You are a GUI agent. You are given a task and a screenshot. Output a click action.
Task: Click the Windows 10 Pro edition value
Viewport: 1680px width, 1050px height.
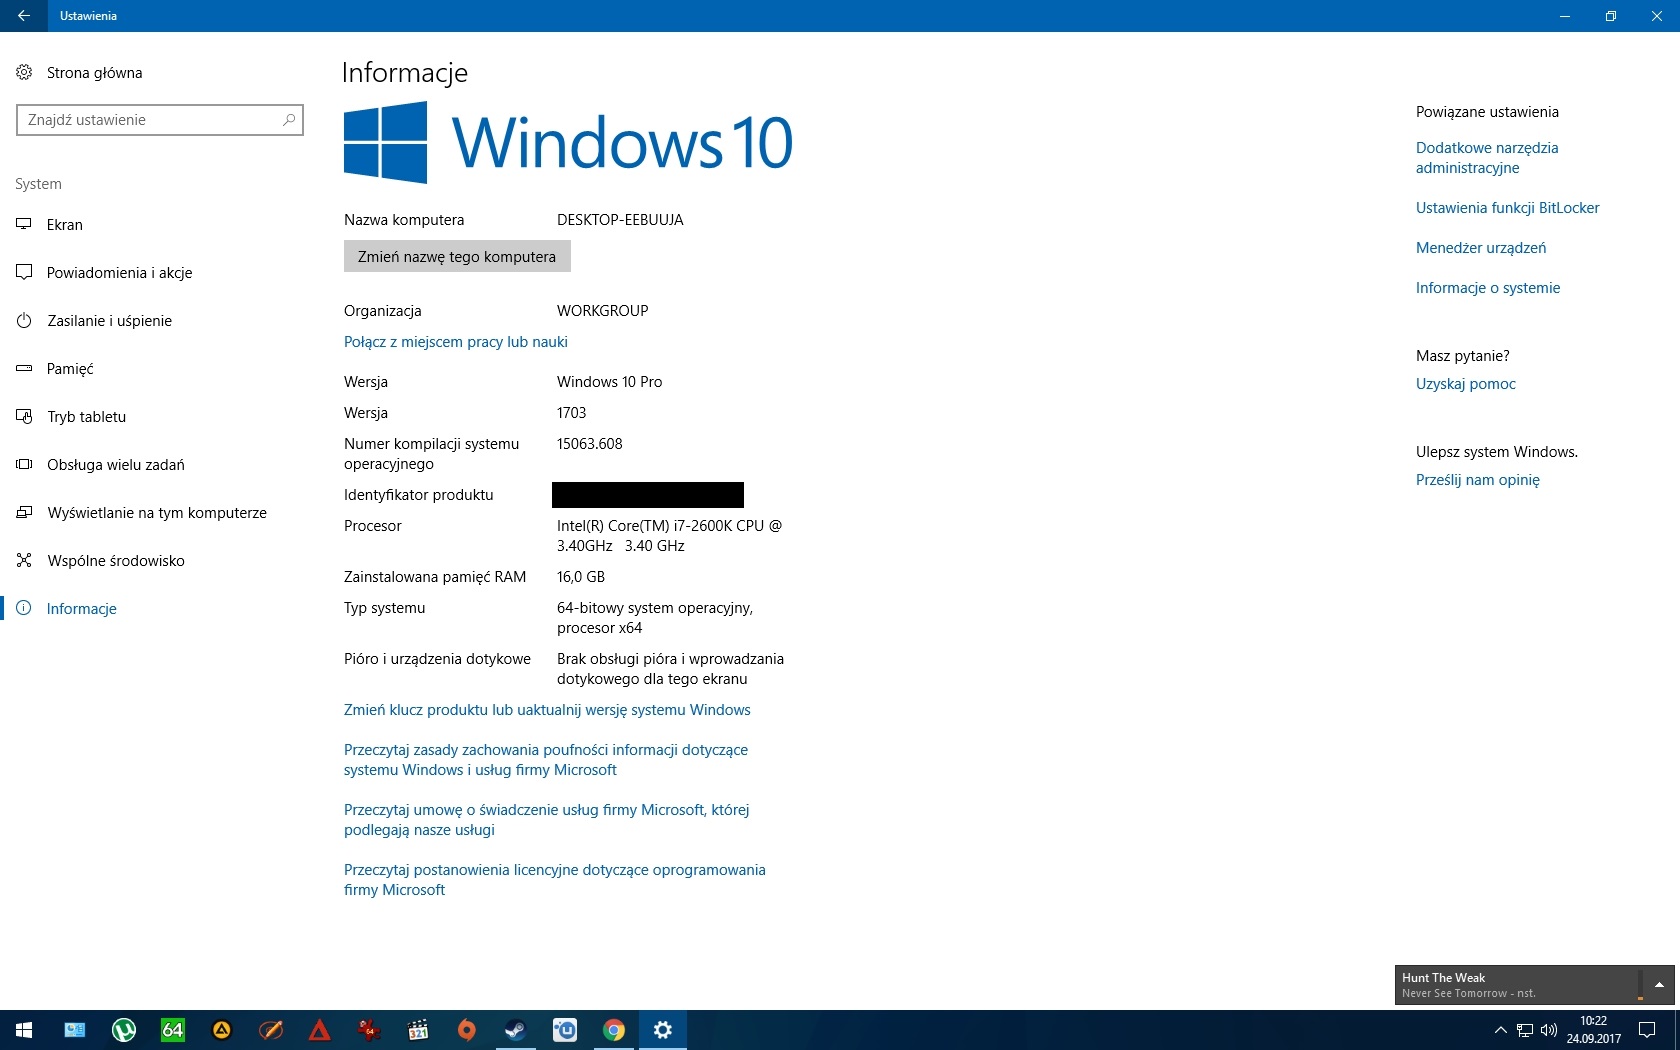pyautogui.click(x=610, y=382)
